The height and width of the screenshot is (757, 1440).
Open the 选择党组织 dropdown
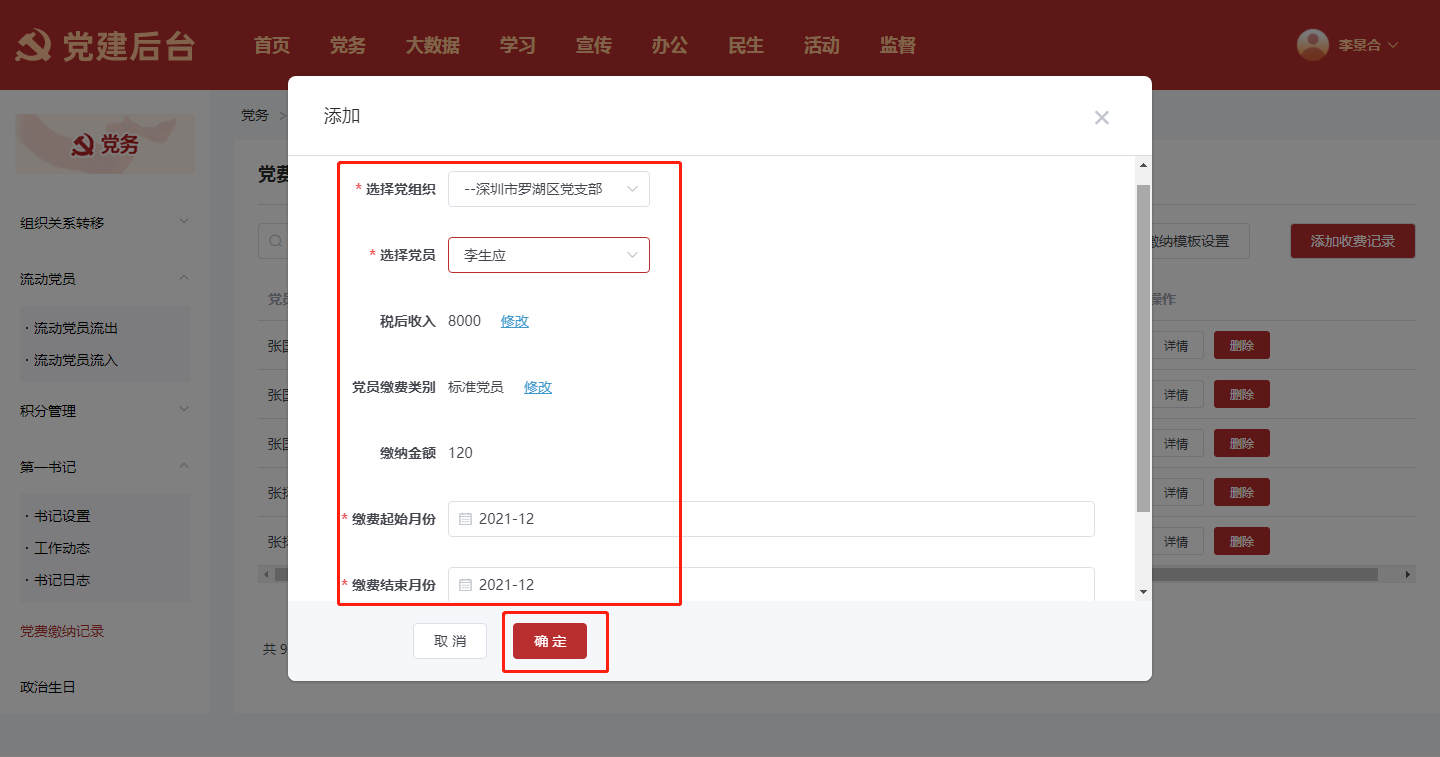pyautogui.click(x=548, y=189)
